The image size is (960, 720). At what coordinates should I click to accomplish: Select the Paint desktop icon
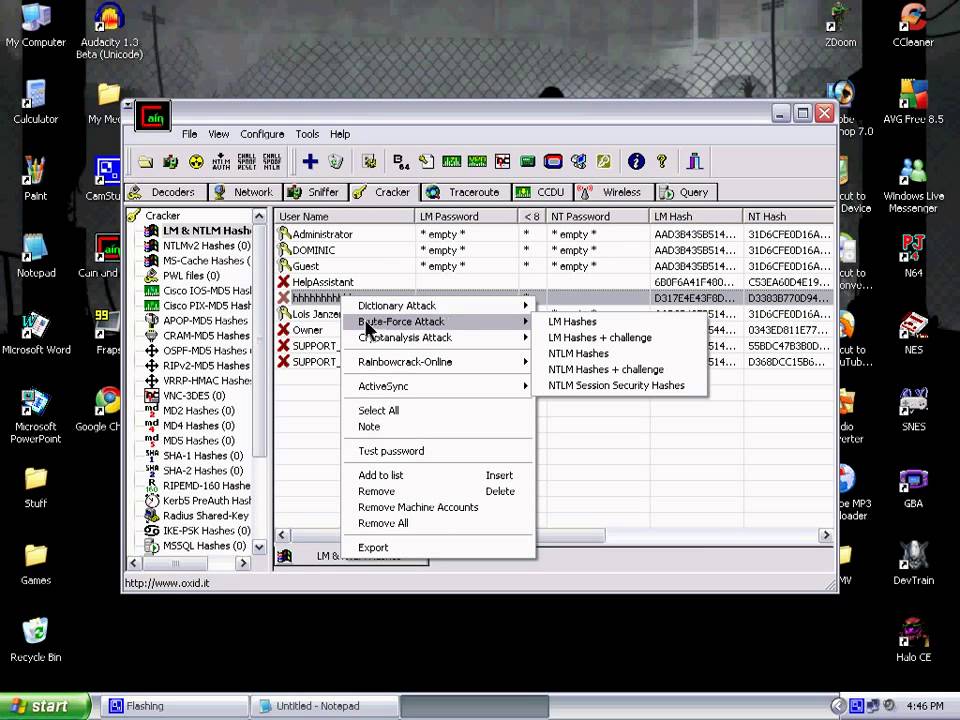pos(36,179)
